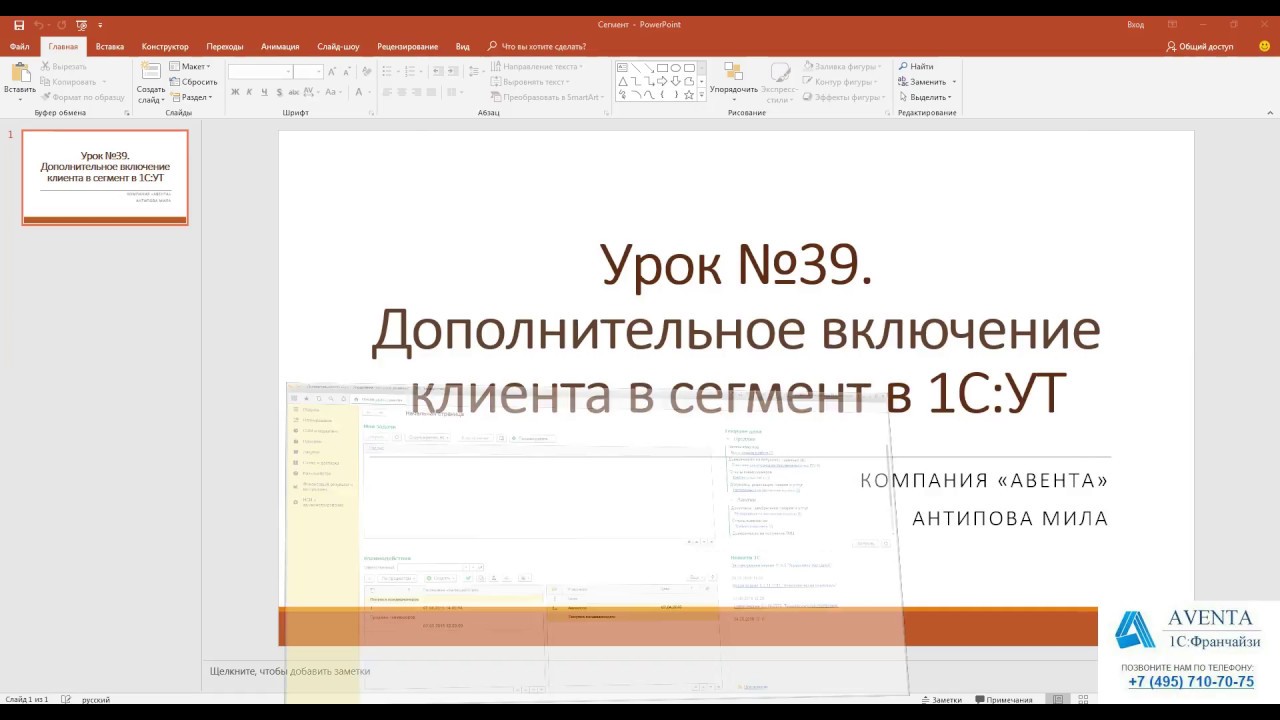Toggle italic К formatting
This screenshot has height=720, width=1280.
click(x=250, y=92)
